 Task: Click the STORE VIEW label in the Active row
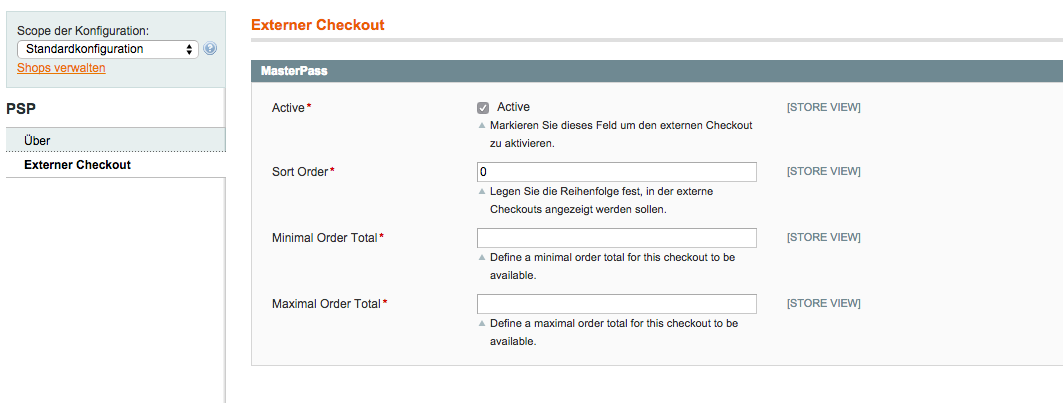(x=823, y=107)
